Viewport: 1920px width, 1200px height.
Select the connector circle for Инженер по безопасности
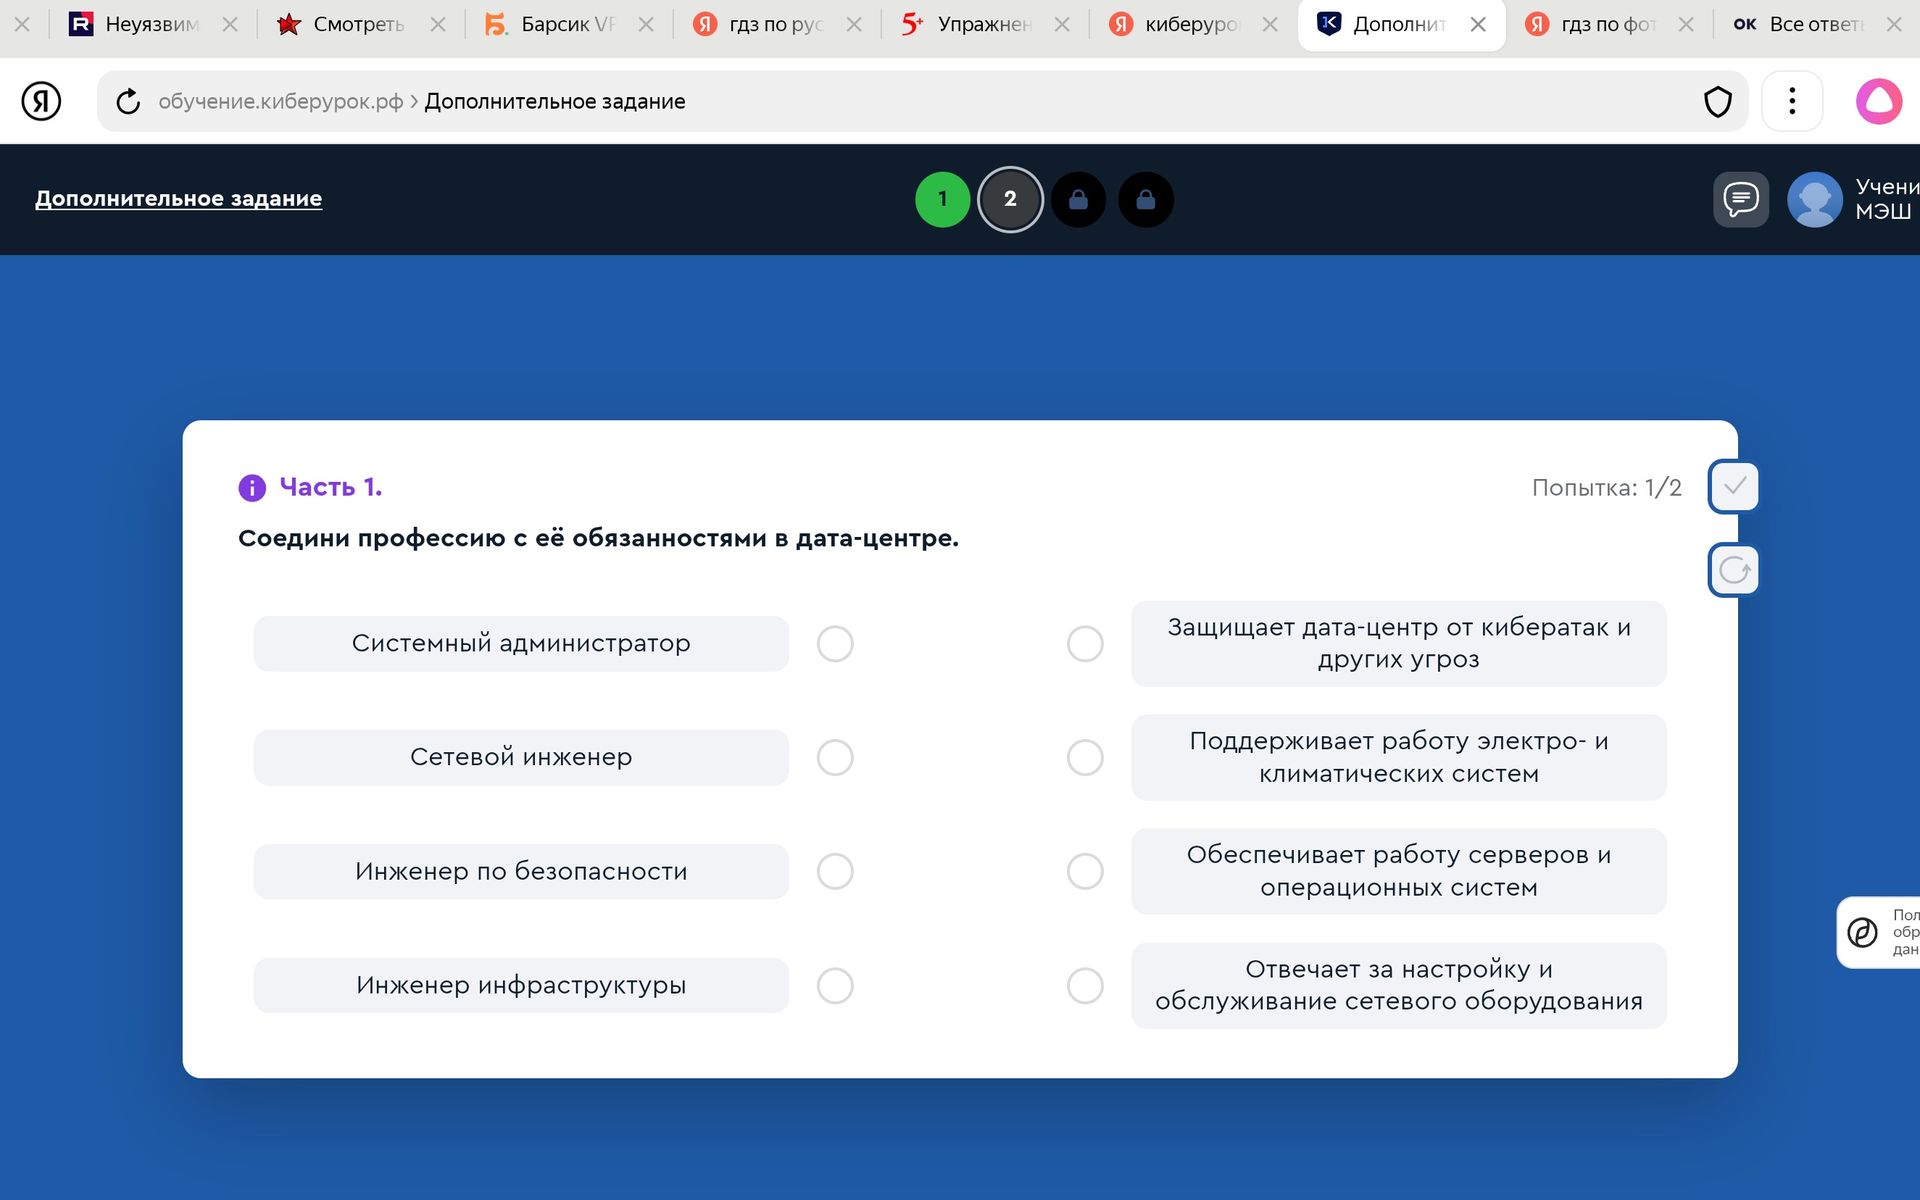coord(835,872)
